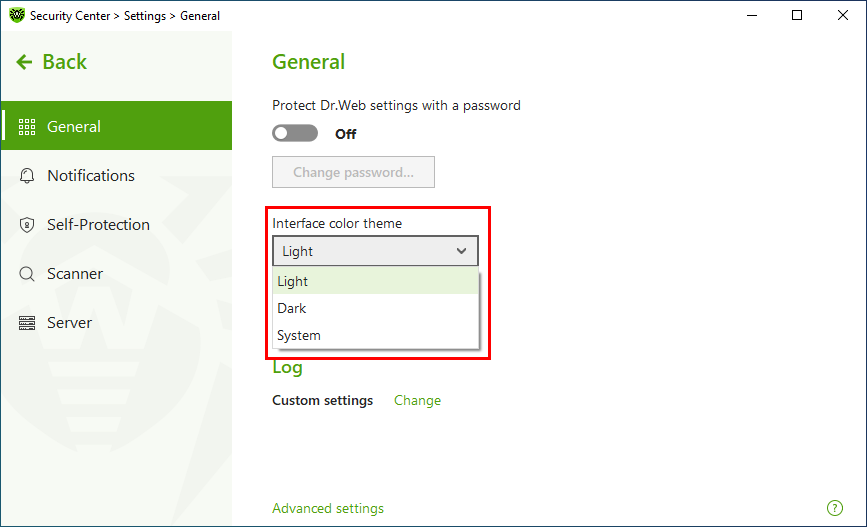
Task: Click the Server rack icon
Action: [27, 322]
